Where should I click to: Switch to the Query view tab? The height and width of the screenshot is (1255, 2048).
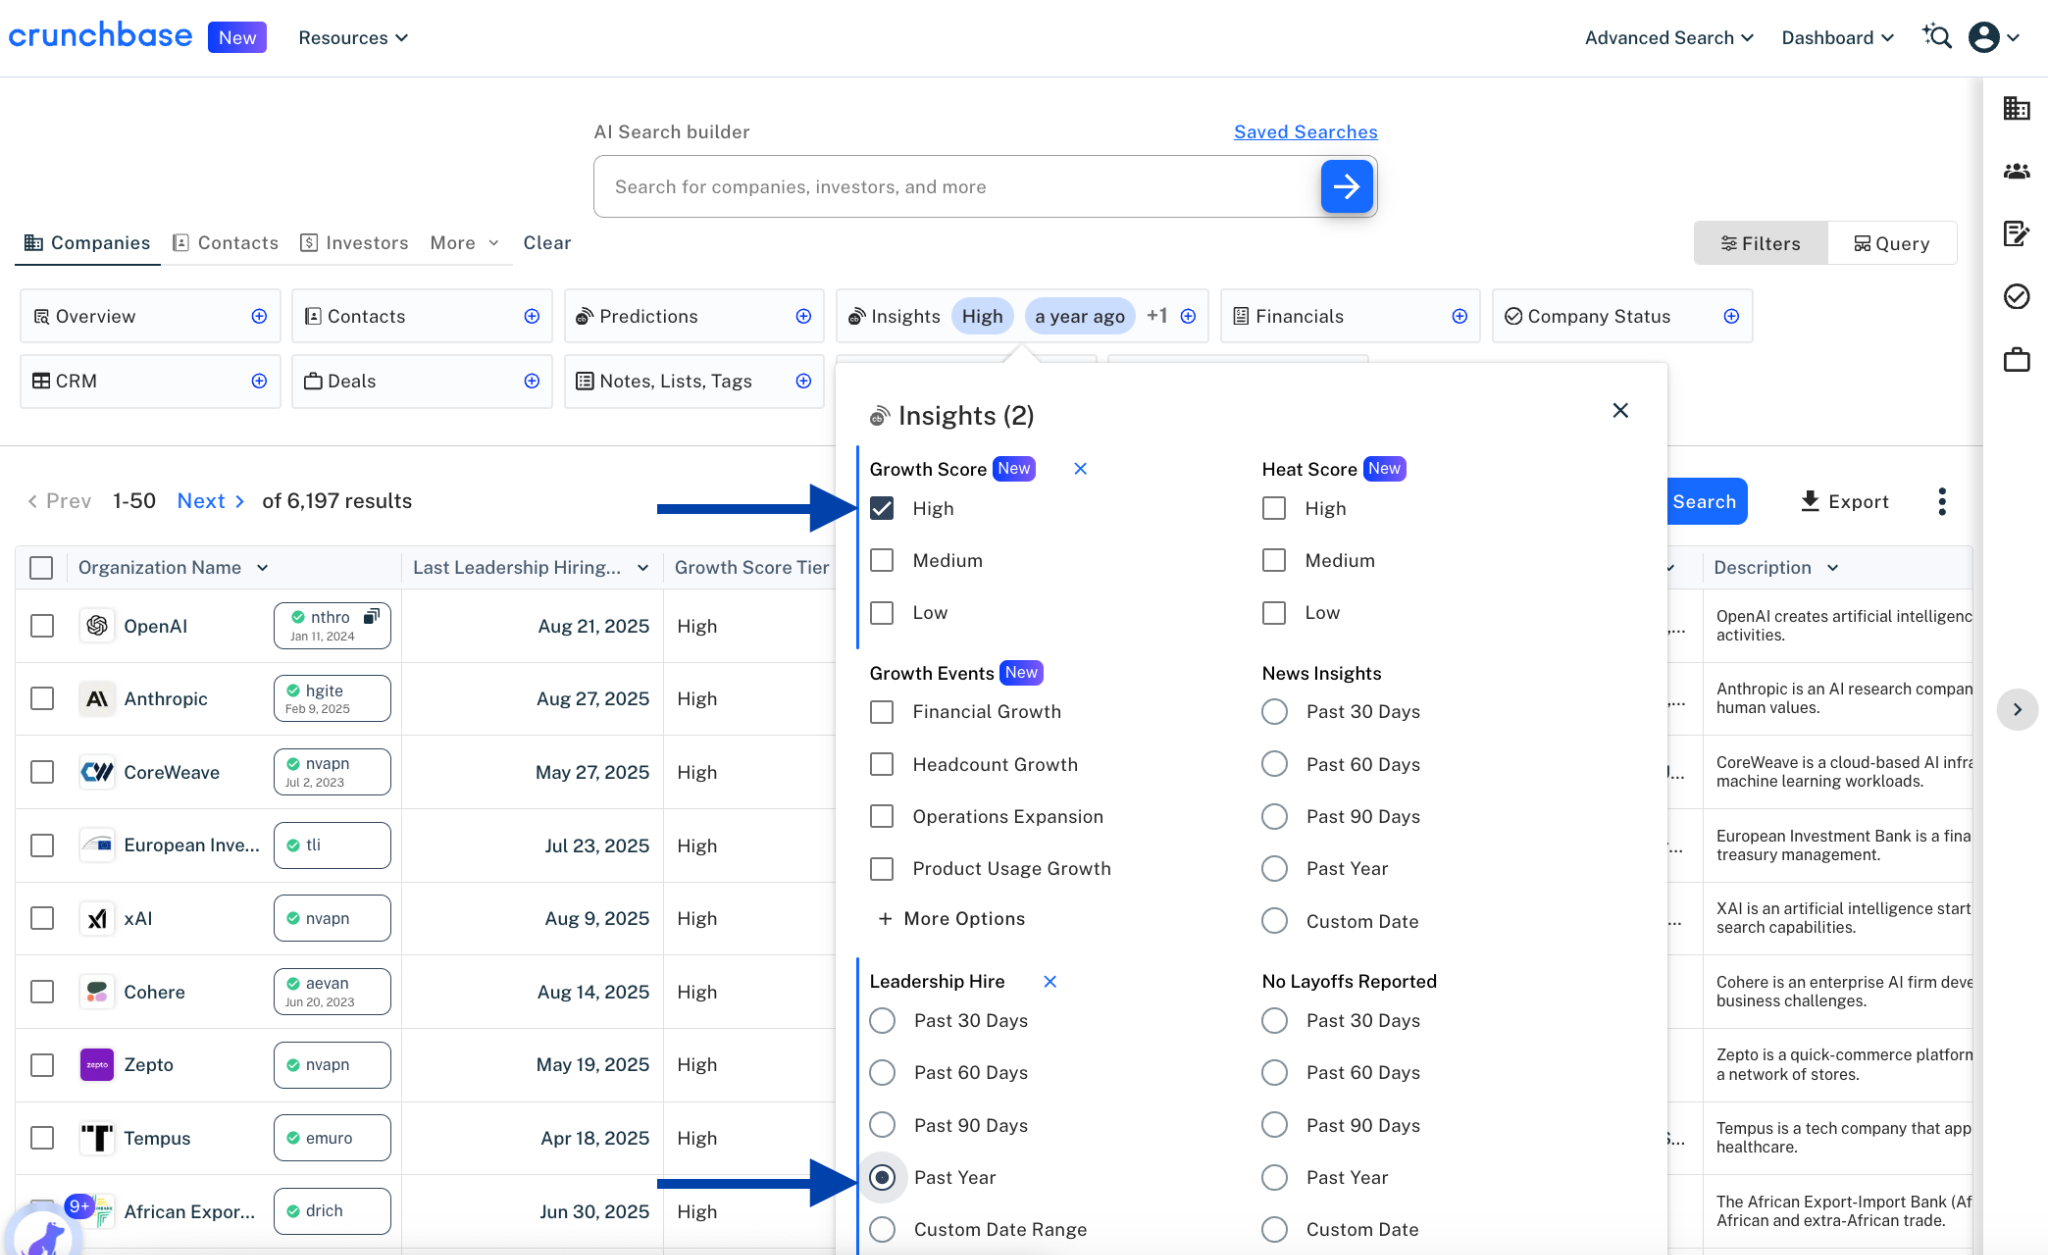point(1891,243)
